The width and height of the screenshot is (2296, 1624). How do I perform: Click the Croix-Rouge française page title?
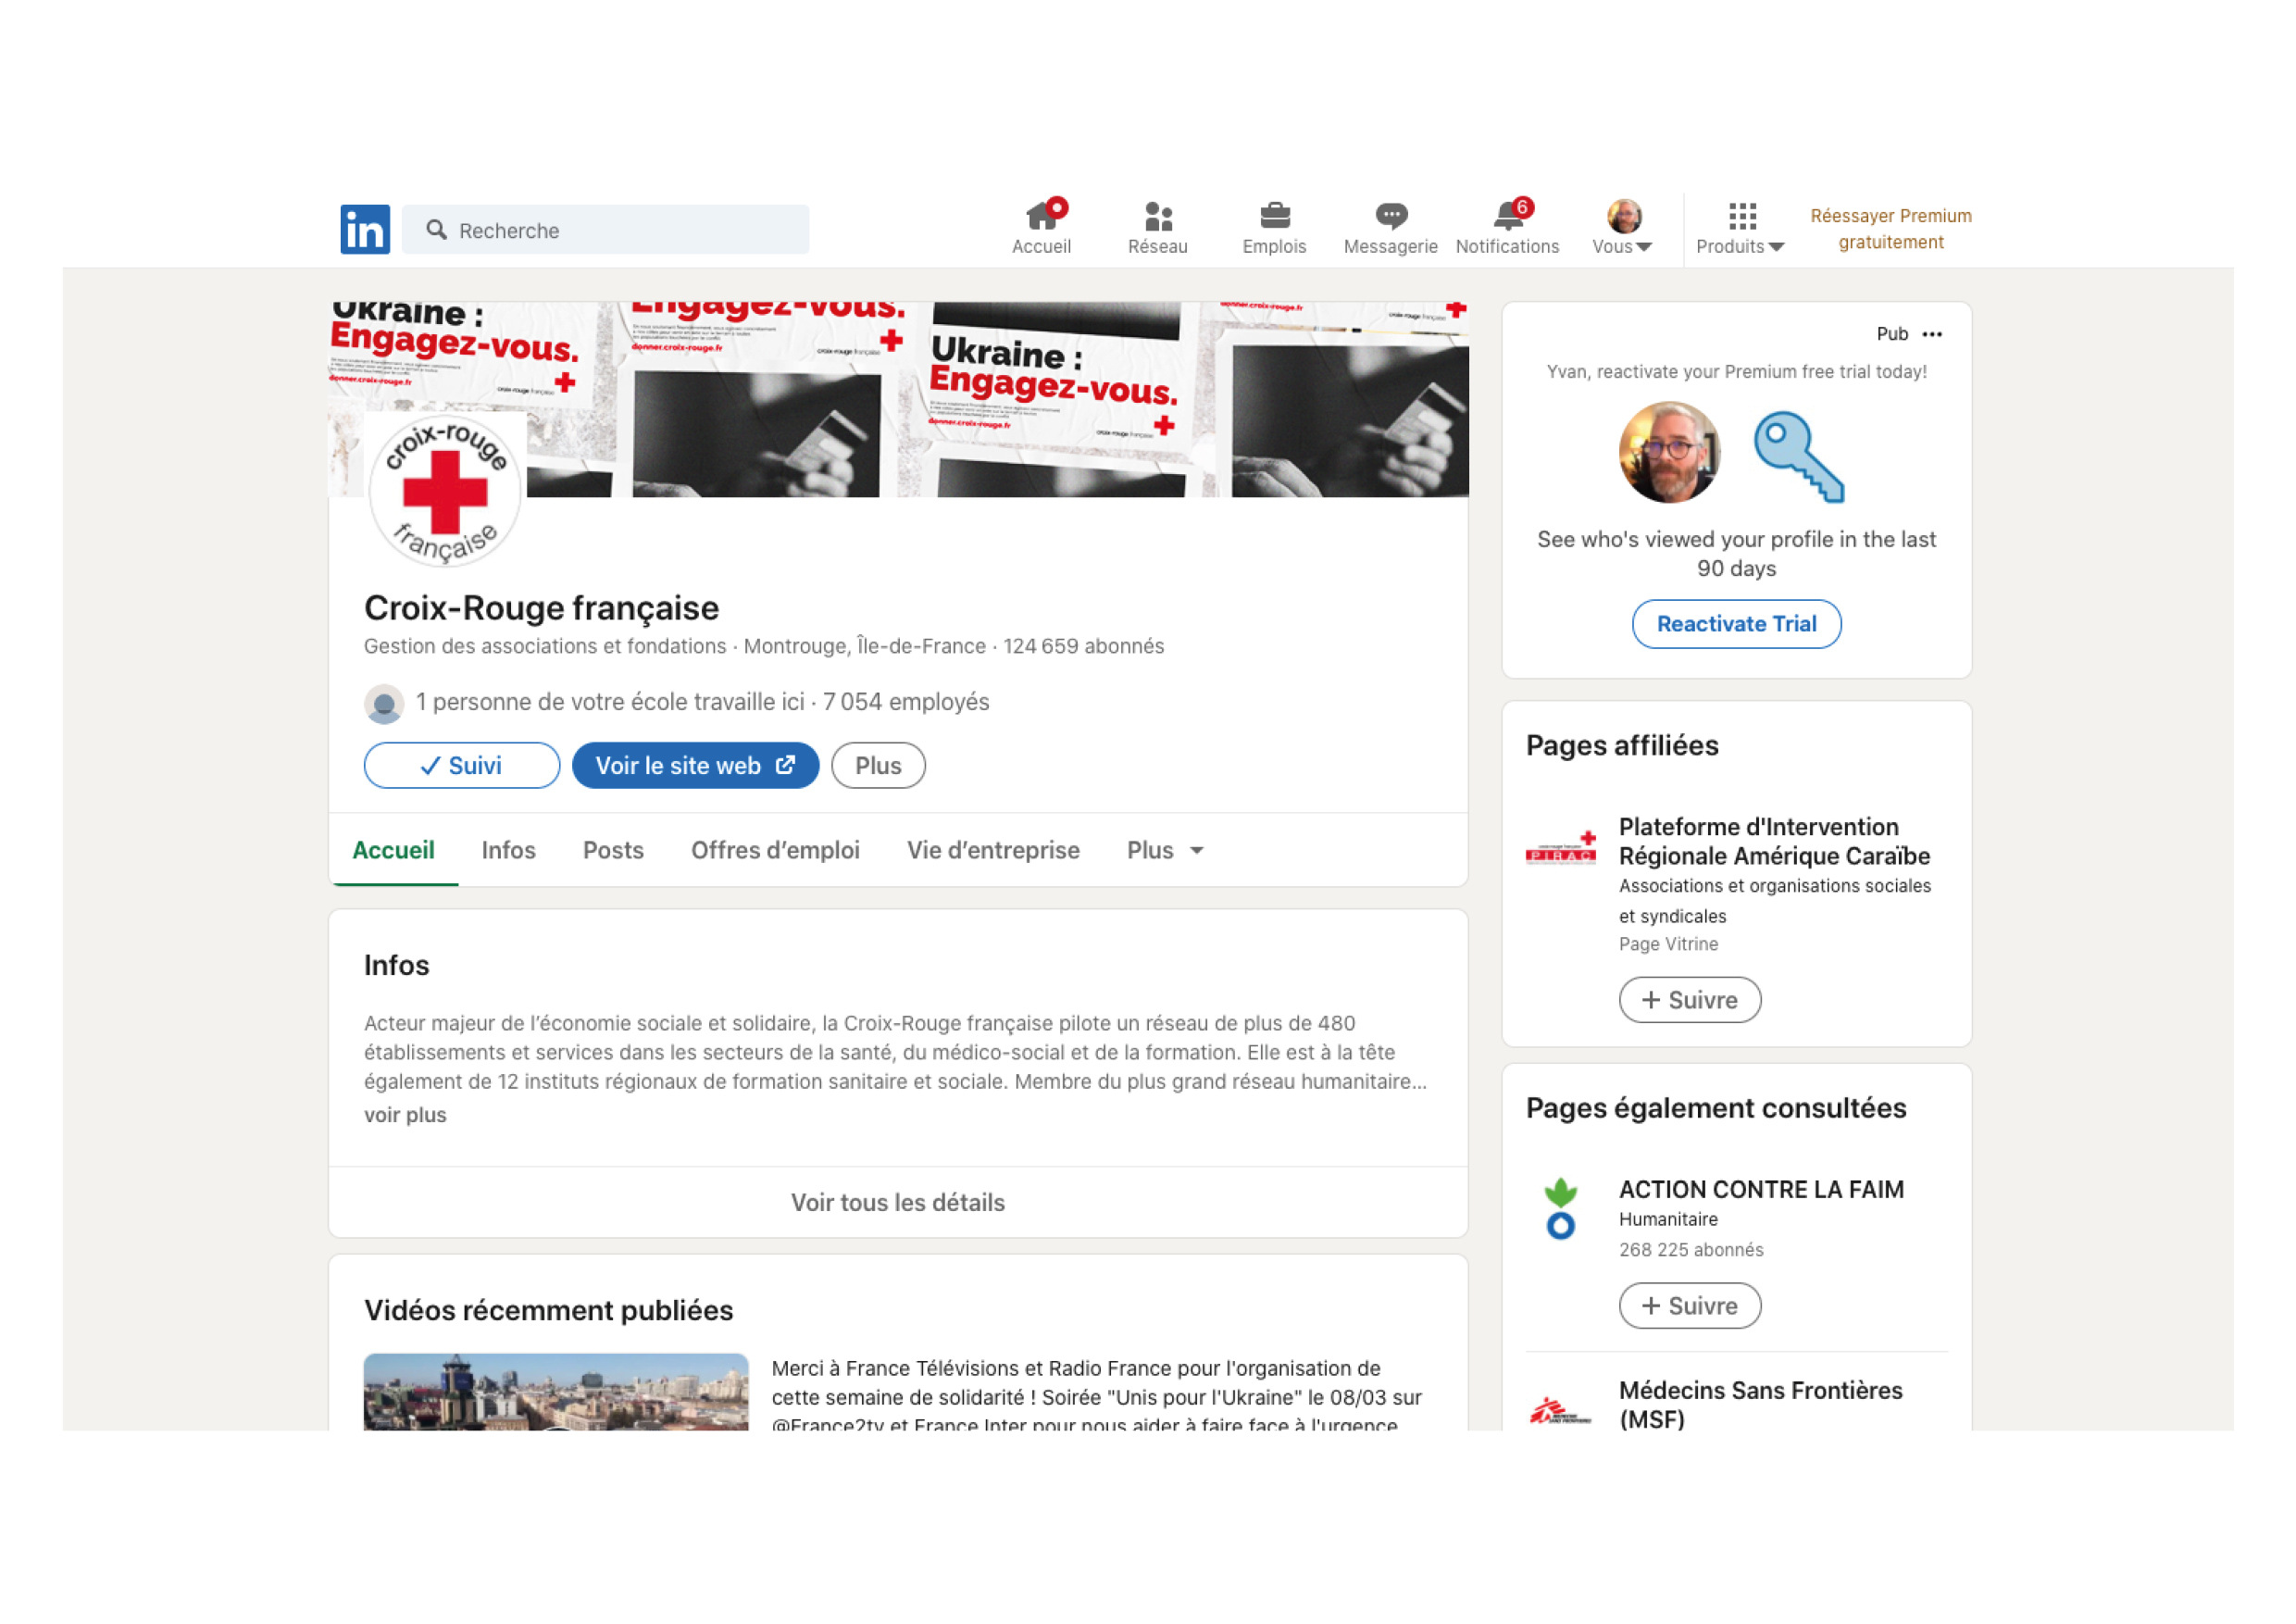click(541, 609)
